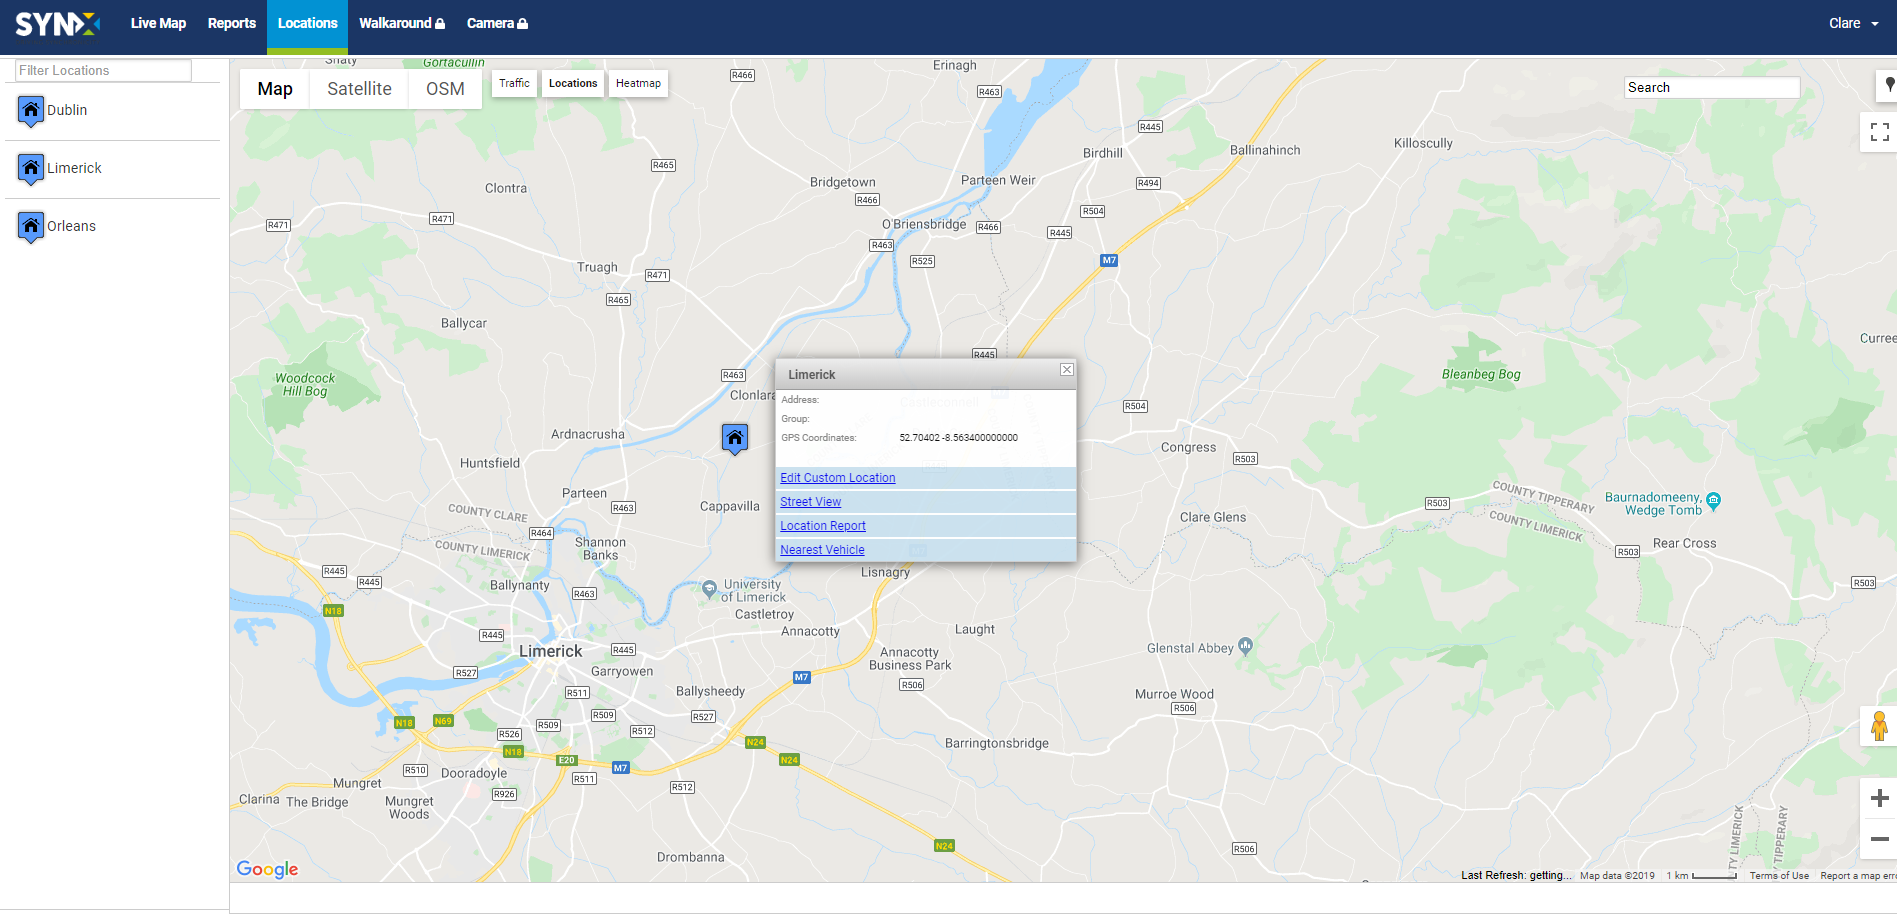1897x919 pixels.
Task: Expand the Clare user dropdown
Action: (x=1853, y=23)
